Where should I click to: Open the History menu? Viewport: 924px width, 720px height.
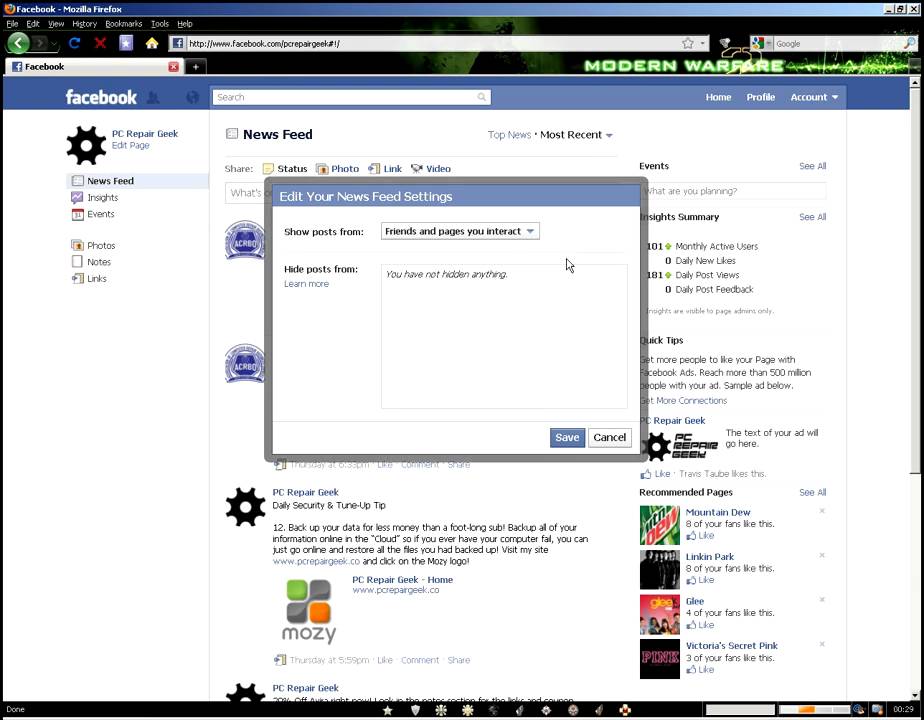click(84, 24)
